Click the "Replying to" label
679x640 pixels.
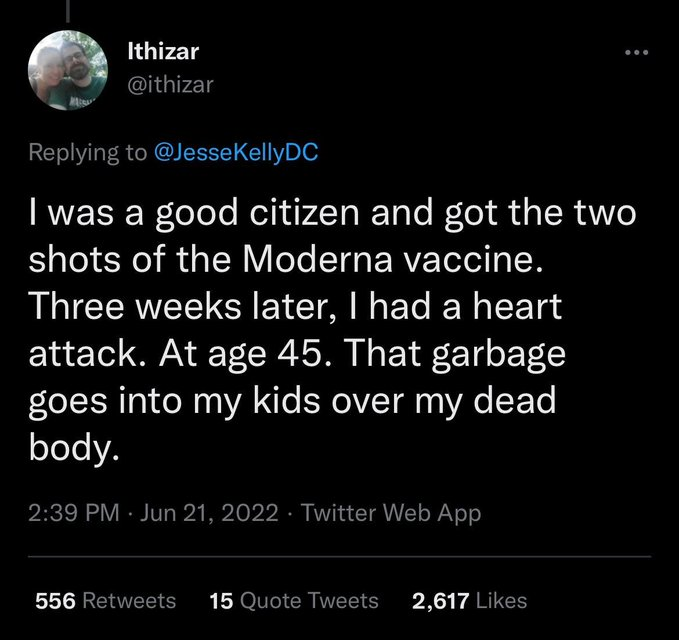[x=85, y=154]
